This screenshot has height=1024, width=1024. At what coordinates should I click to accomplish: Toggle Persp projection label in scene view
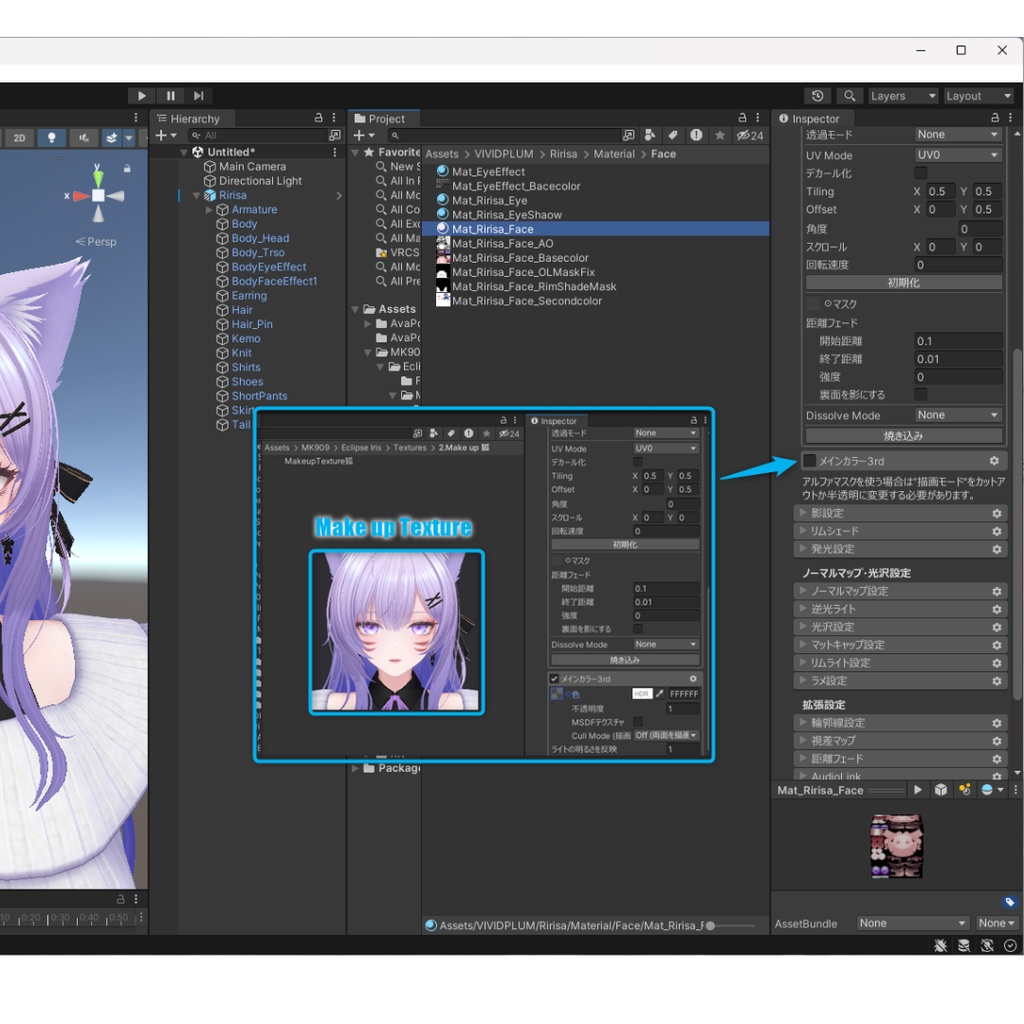pyautogui.click(x=96, y=242)
